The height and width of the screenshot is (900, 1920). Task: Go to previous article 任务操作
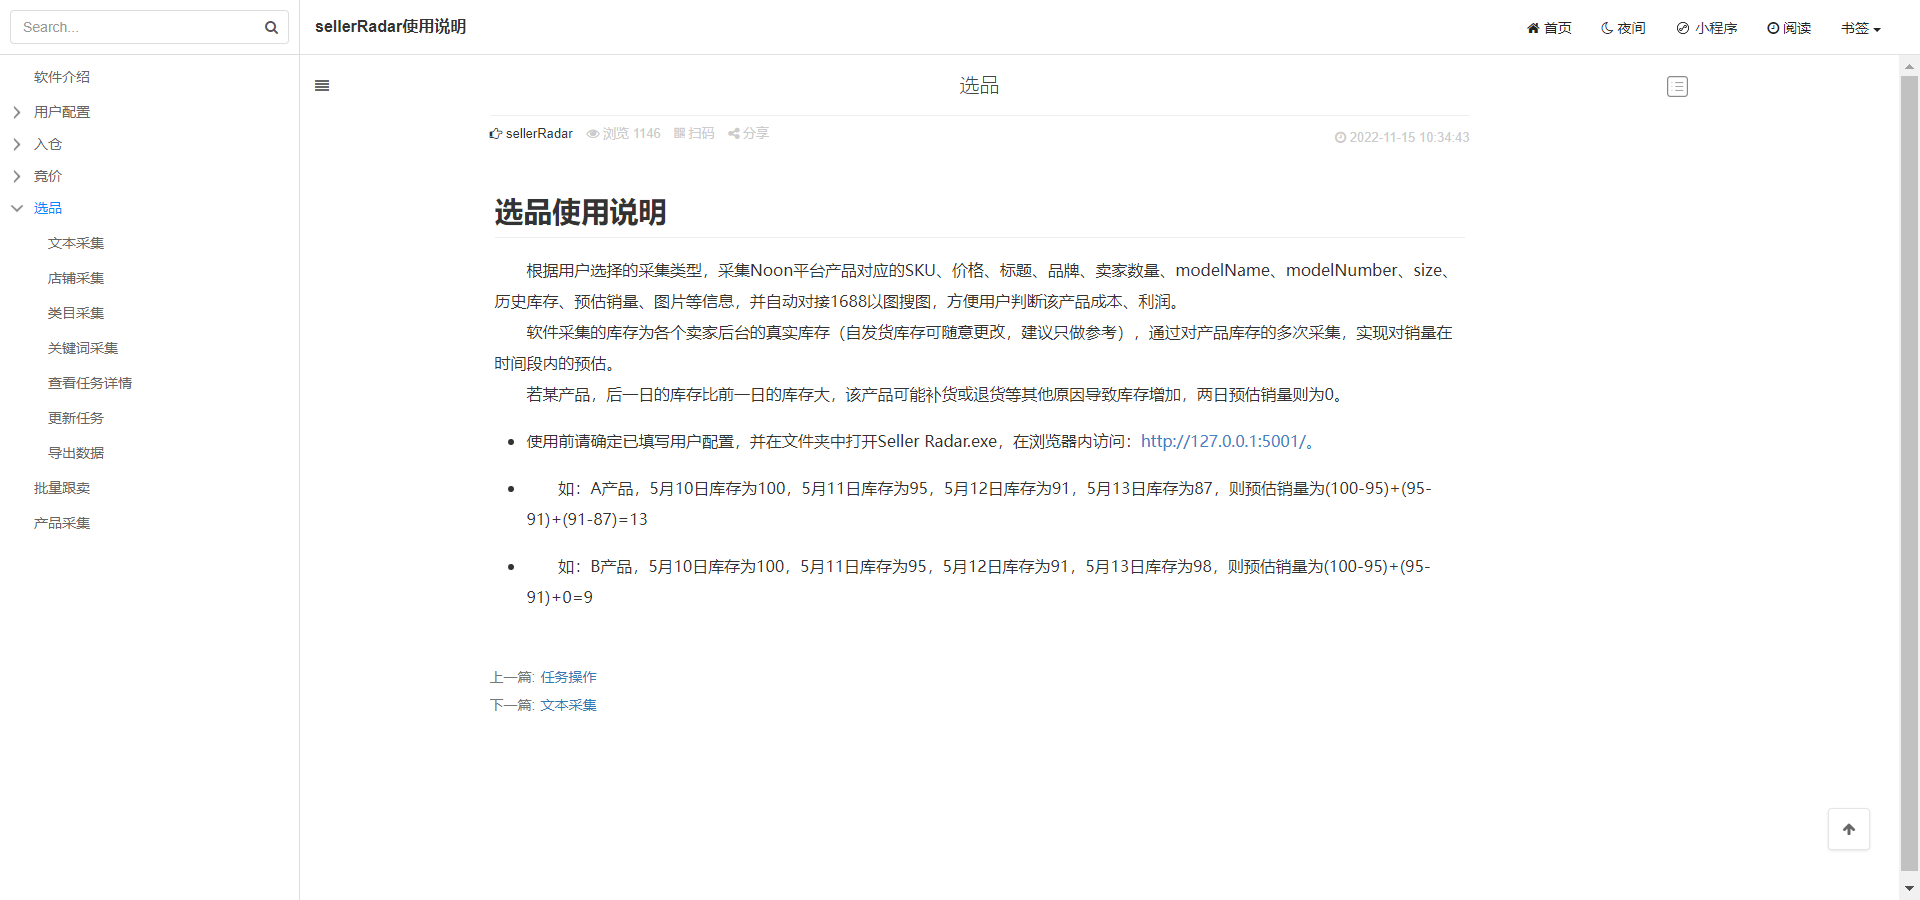click(x=568, y=677)
